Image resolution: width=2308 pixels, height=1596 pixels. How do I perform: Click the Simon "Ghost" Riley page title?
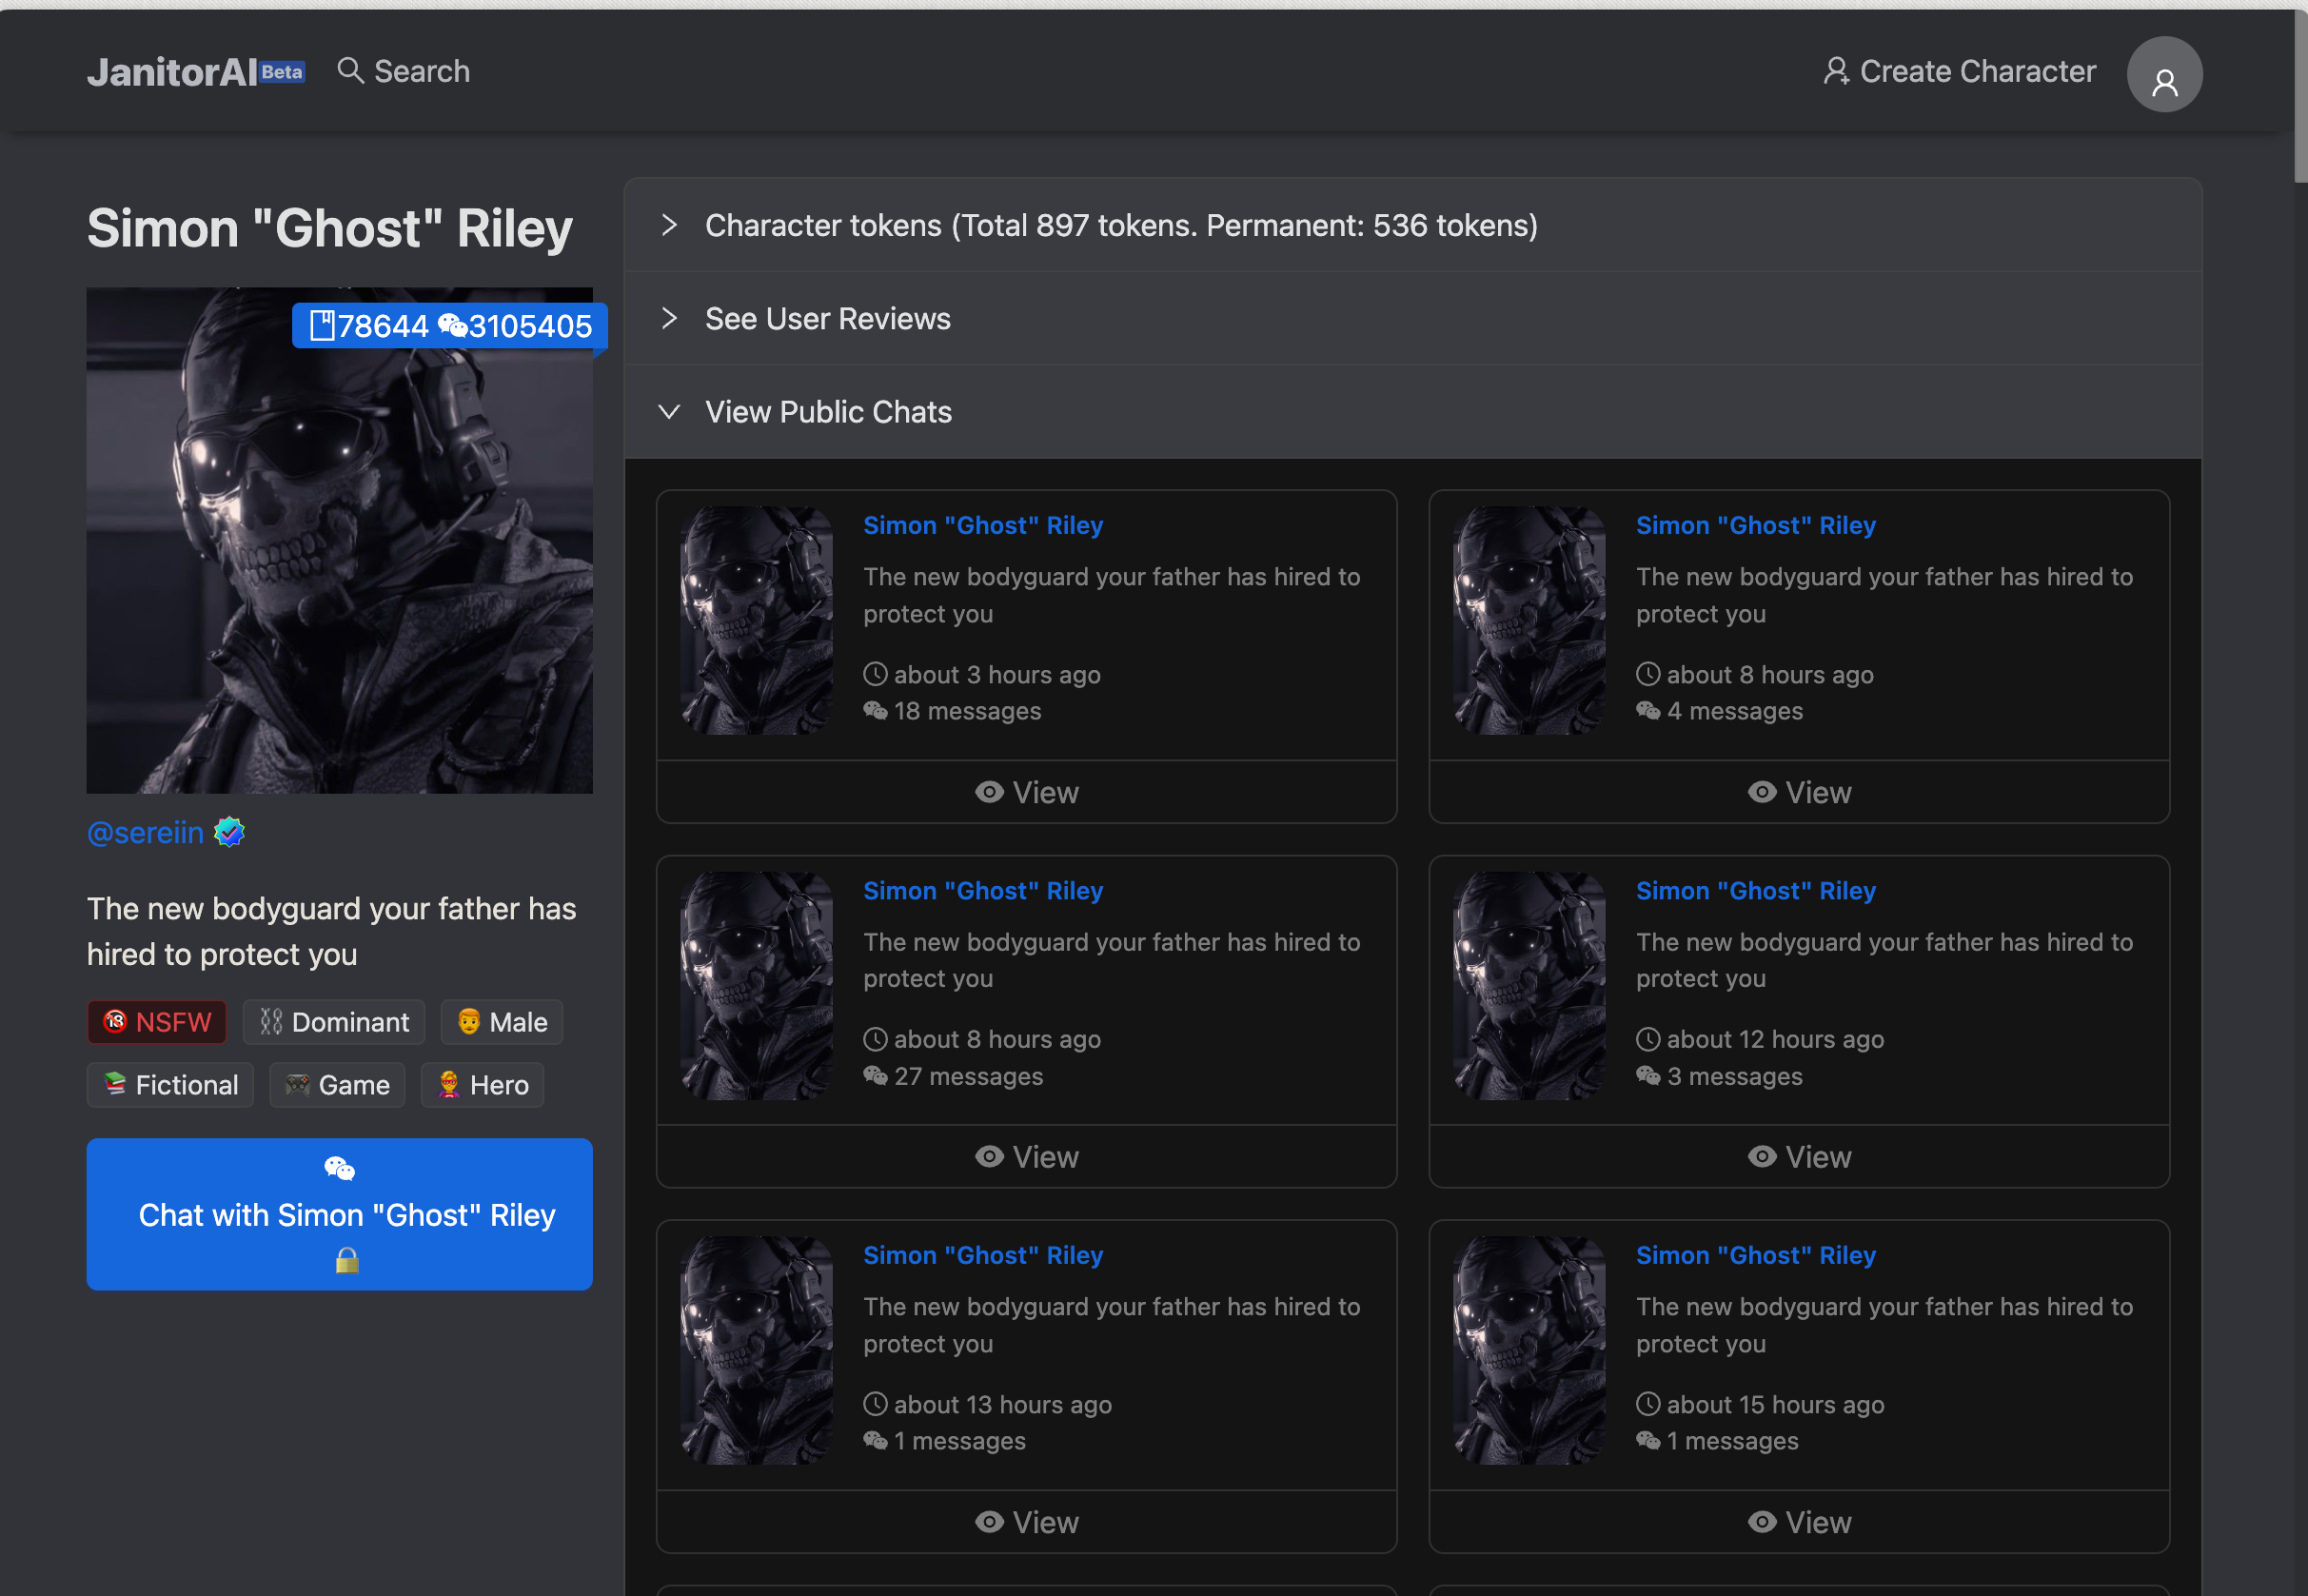(329, 228)
